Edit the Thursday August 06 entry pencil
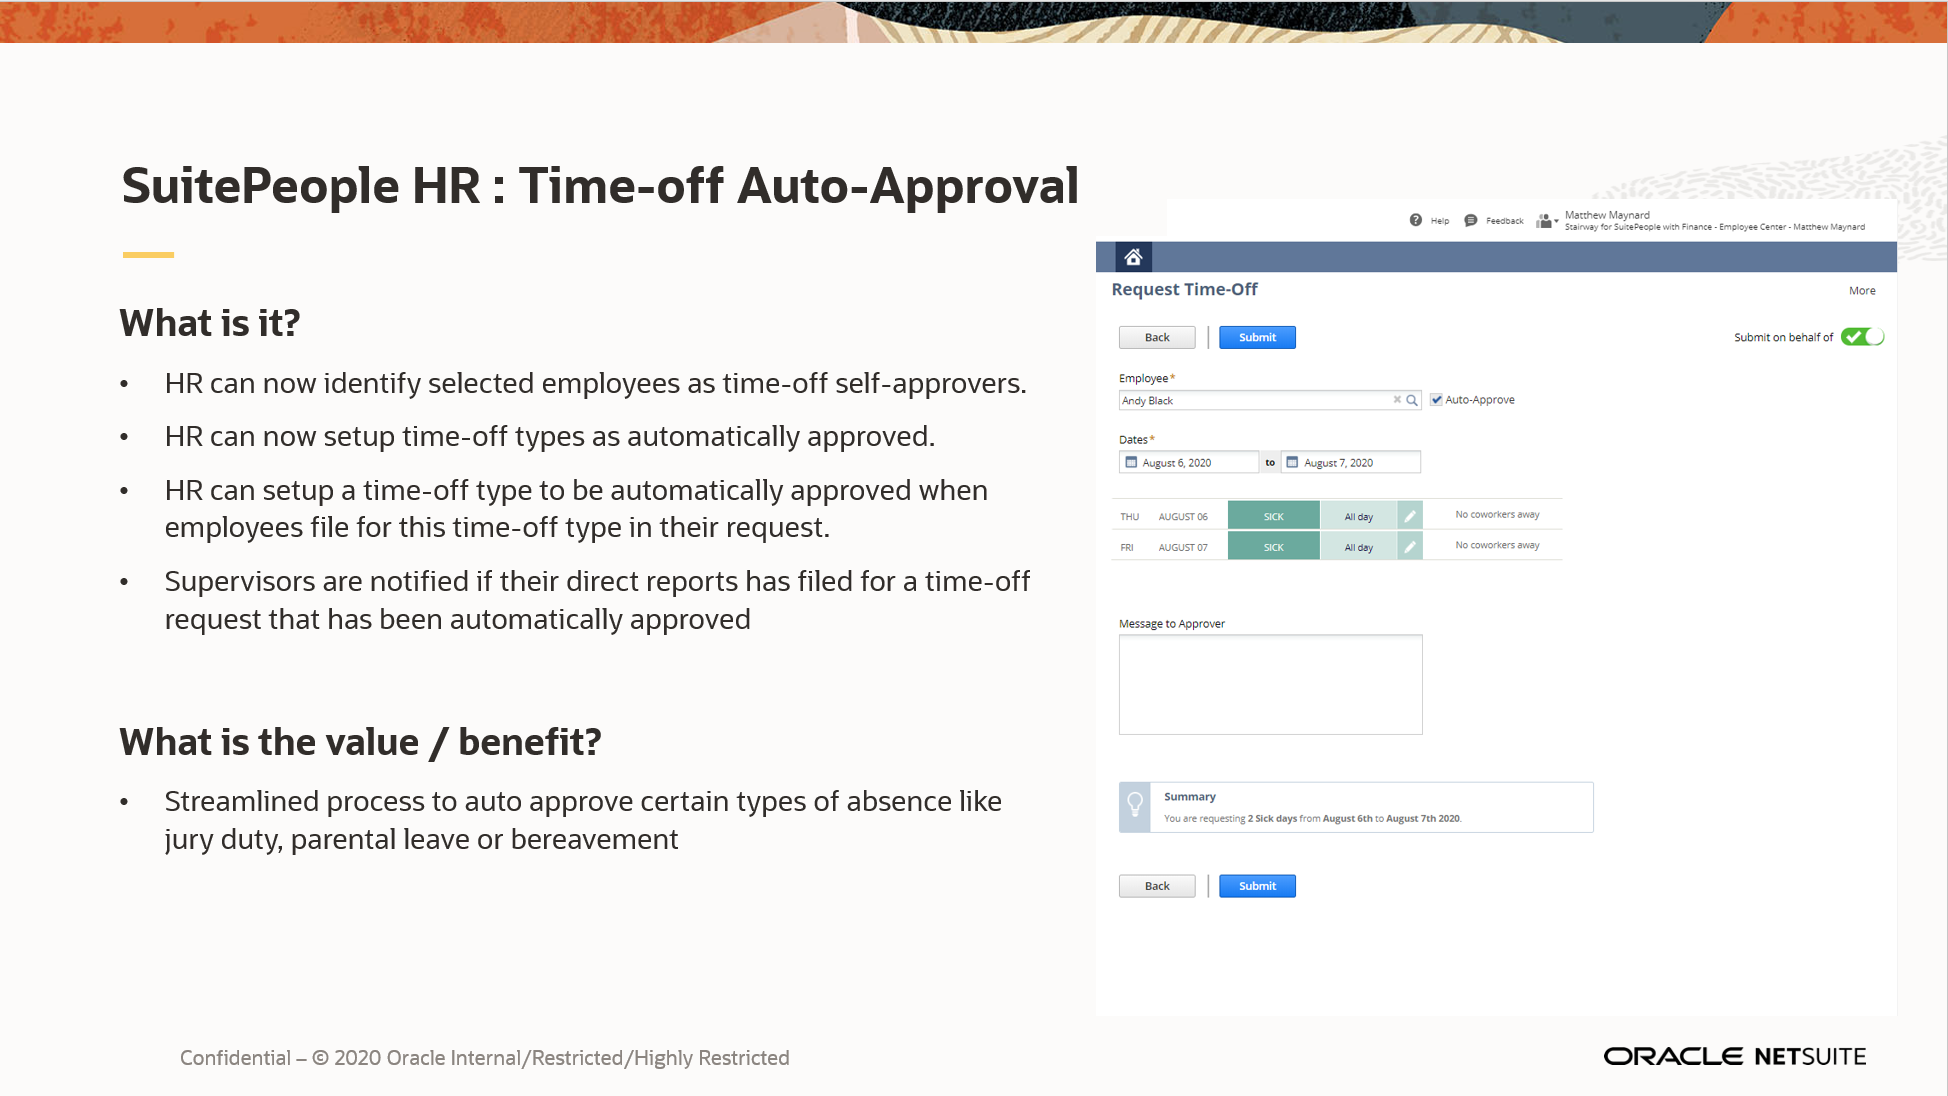1948x1096 pixels. point(1410,516)
